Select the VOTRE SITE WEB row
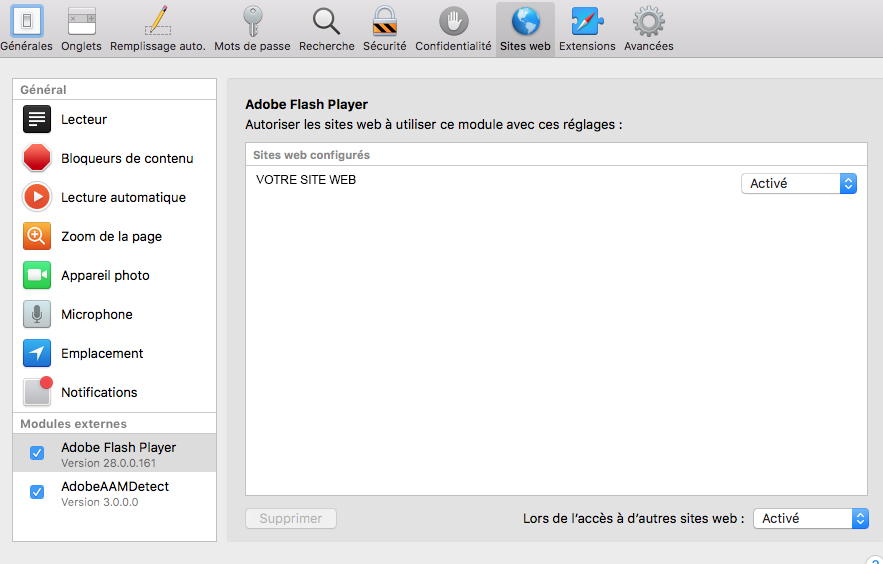 [556, 183]
